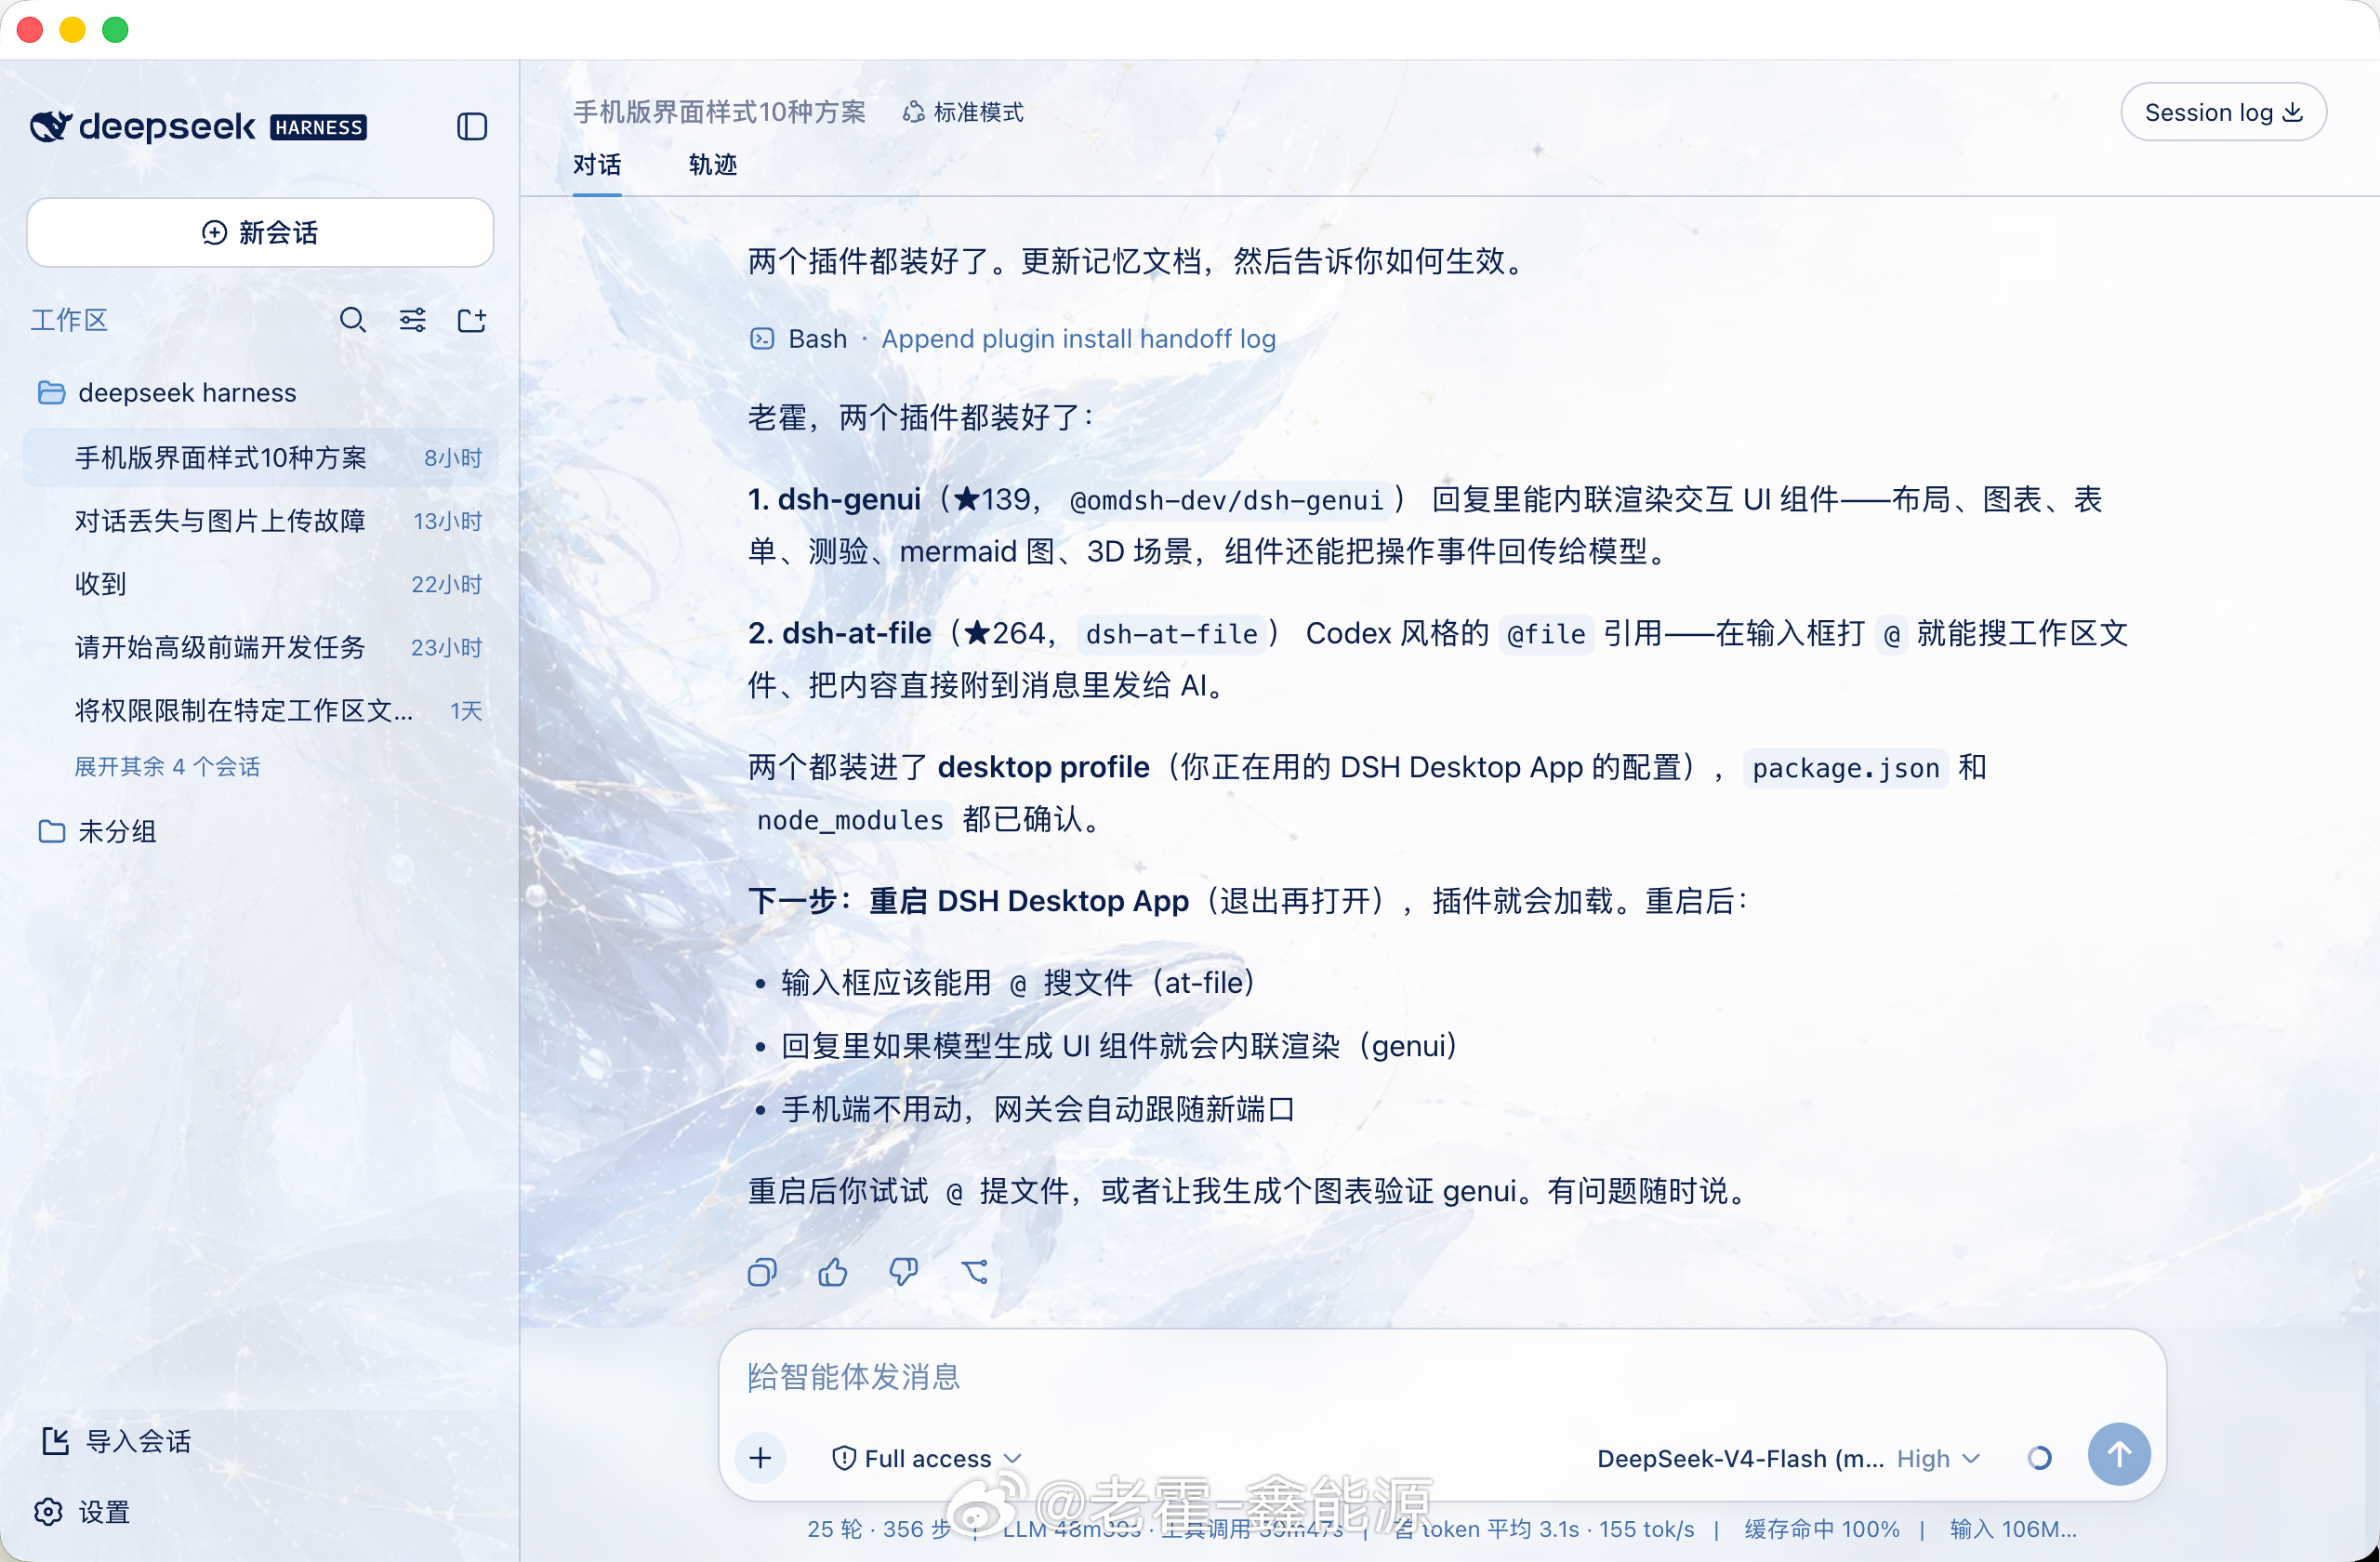This screenshot has width=2380, height=1562.
Task: Open the DeepSeek-V4-Flash model selector
Action: [x=1741, y=1459]
